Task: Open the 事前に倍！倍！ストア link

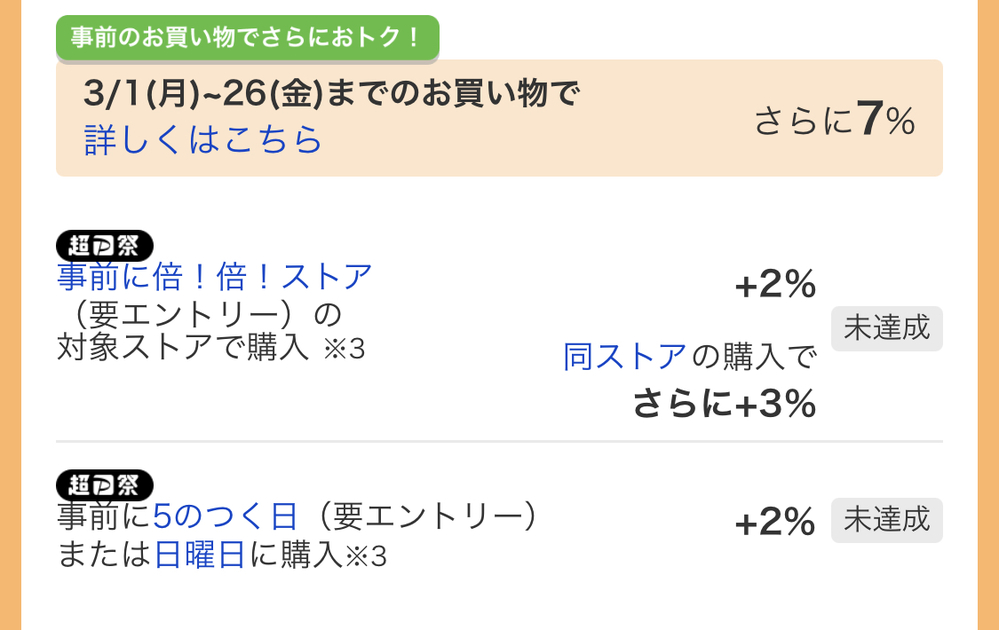Action: click(x=215, y=276)
